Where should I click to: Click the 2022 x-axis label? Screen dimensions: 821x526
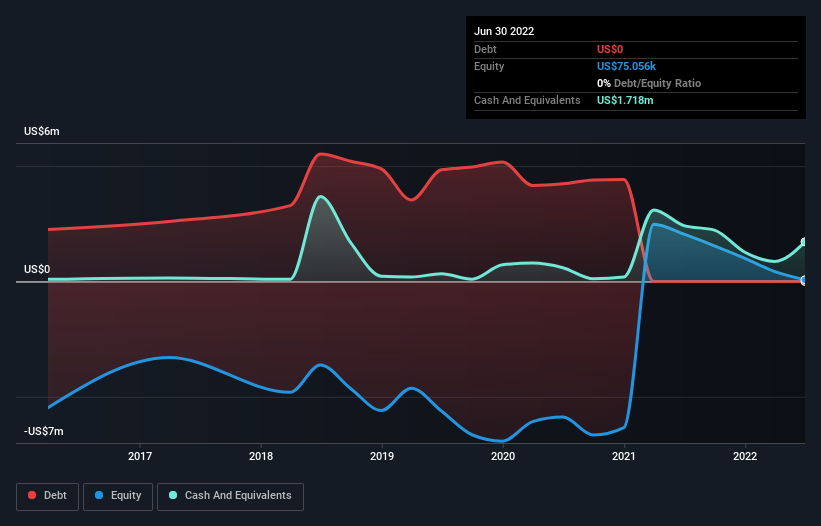(745, 456)
